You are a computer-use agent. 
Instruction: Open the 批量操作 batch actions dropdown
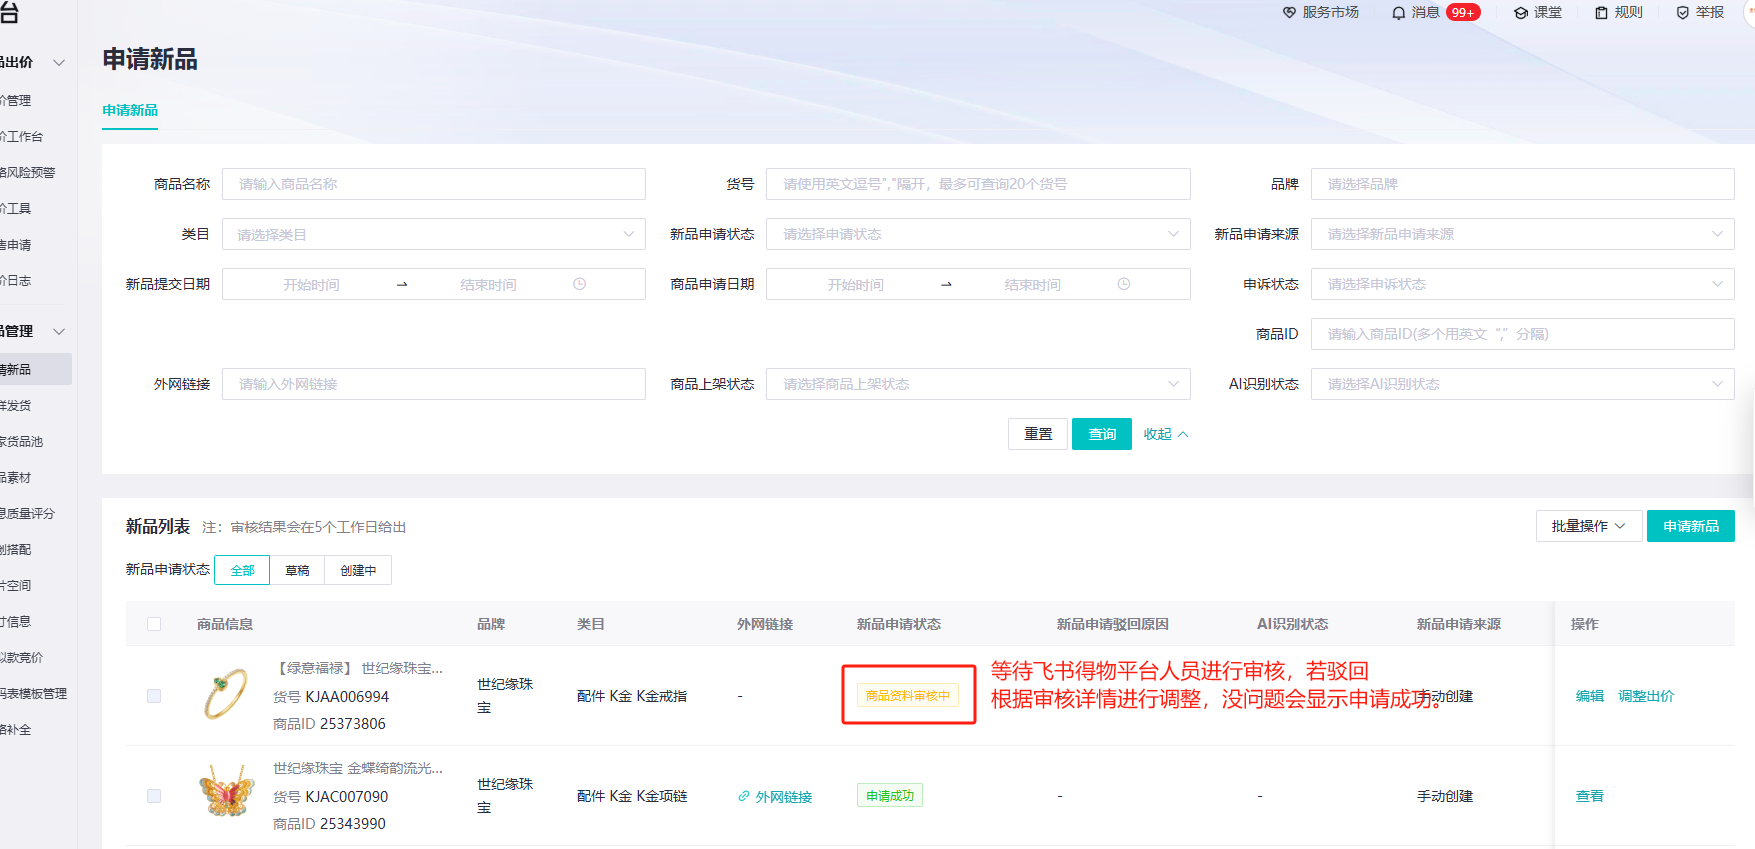[x=1588, y=526]
